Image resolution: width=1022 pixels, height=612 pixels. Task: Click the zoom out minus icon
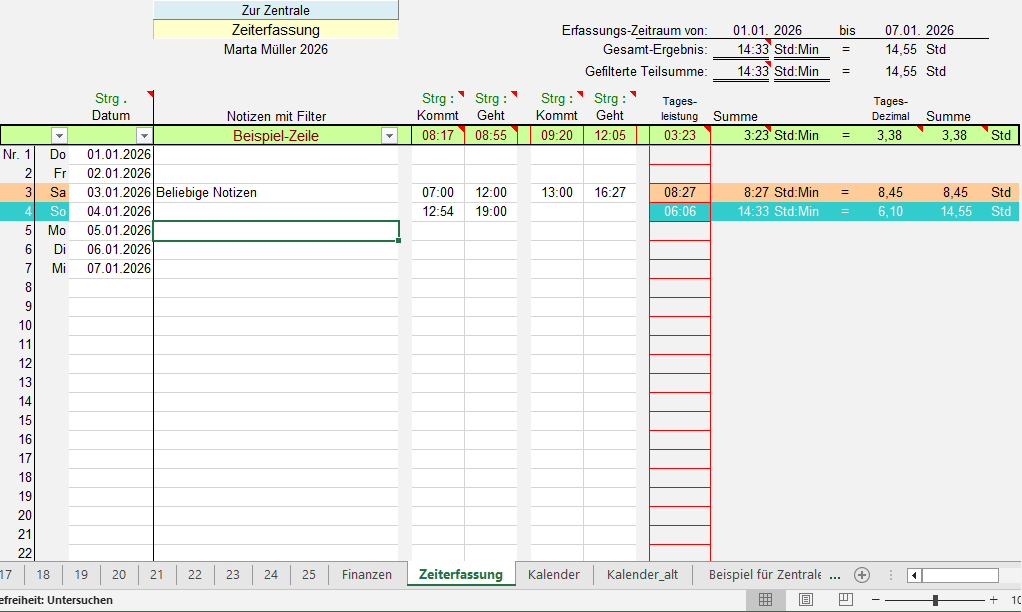click(x=876, y=600)
